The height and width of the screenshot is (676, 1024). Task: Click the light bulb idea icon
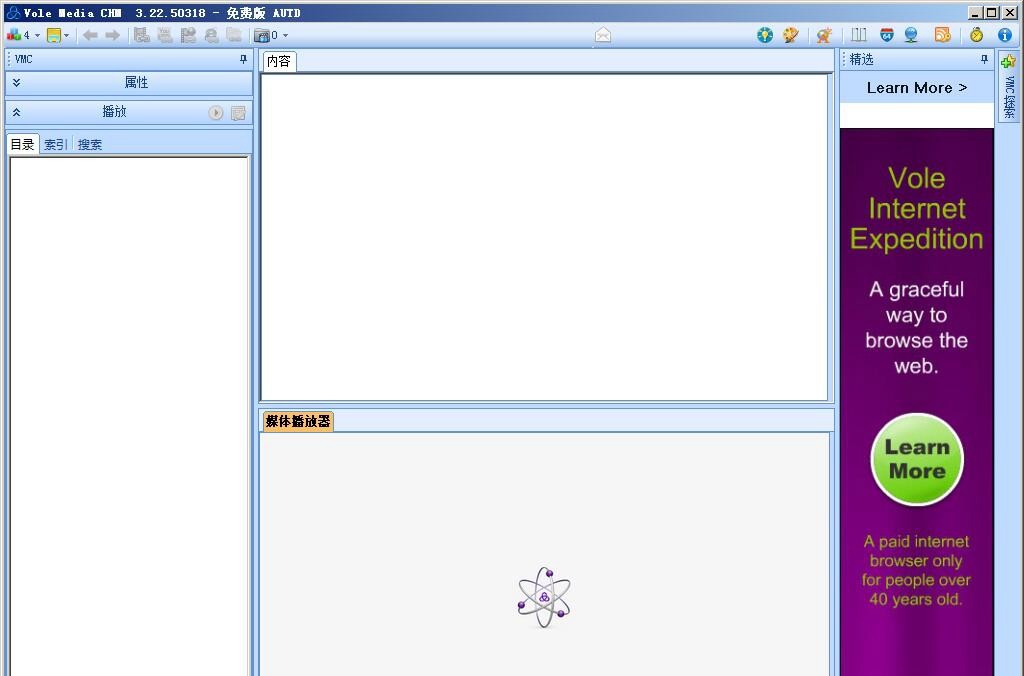pos(765,35)
